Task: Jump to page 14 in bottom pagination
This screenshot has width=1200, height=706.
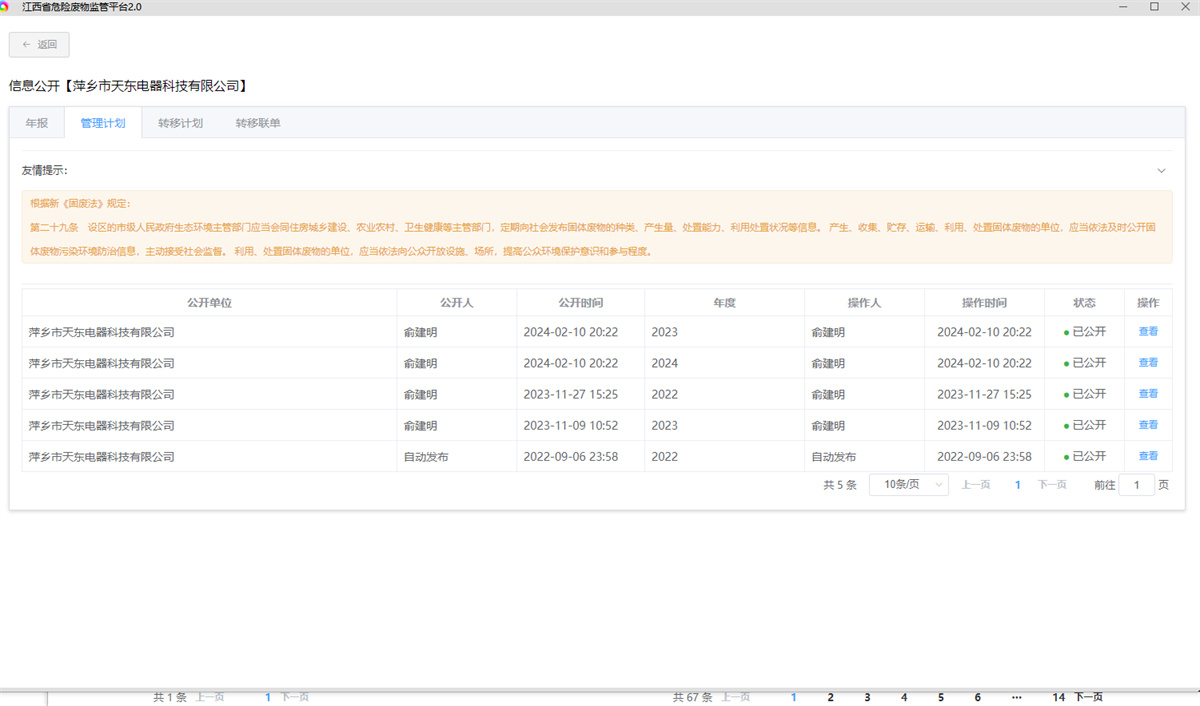Action: pyautogui.click(x=1058, y=697)
